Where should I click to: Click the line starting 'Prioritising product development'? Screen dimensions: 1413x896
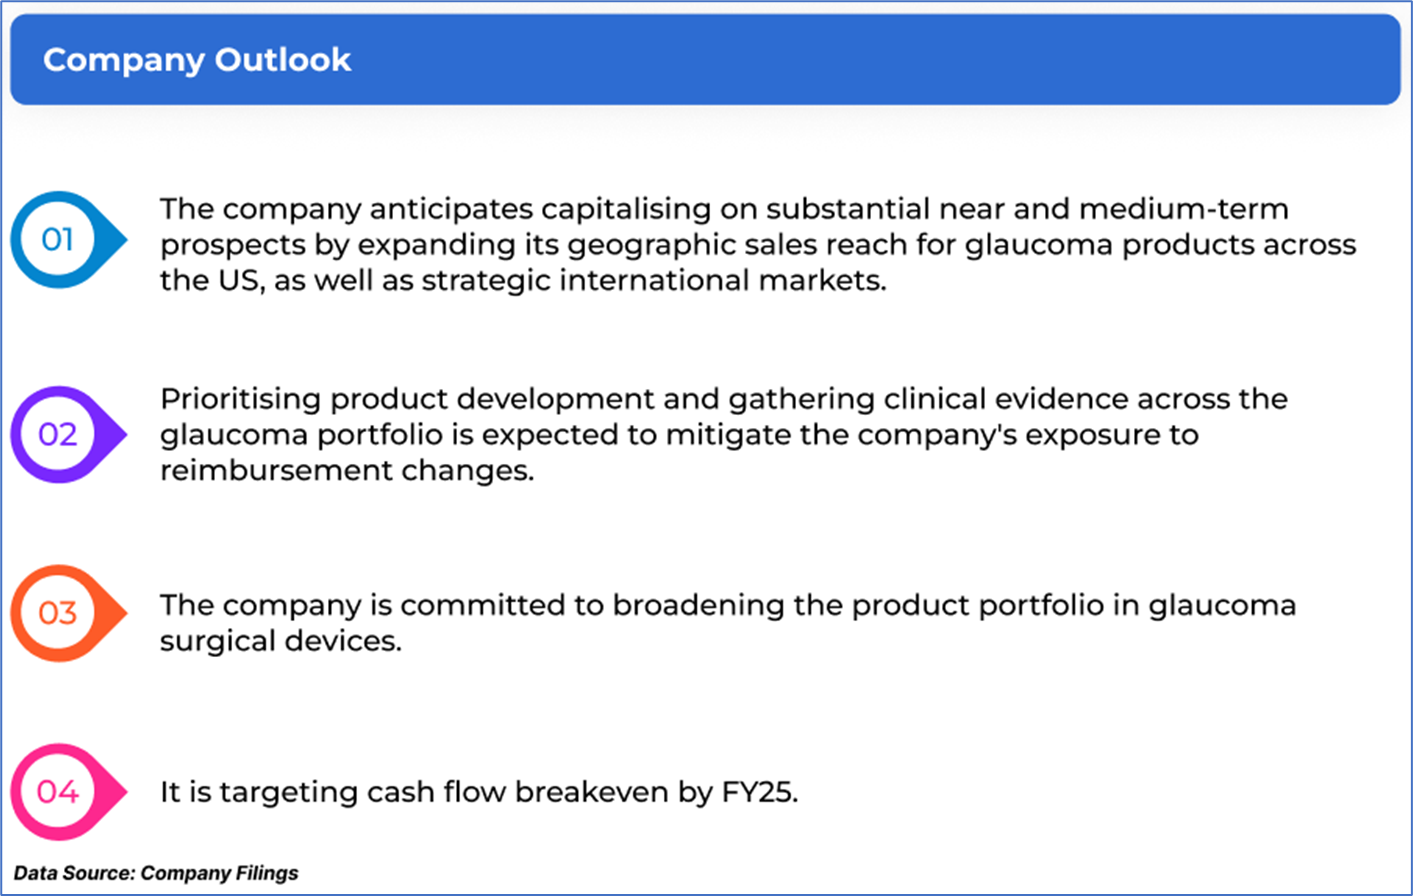point(723,399)
